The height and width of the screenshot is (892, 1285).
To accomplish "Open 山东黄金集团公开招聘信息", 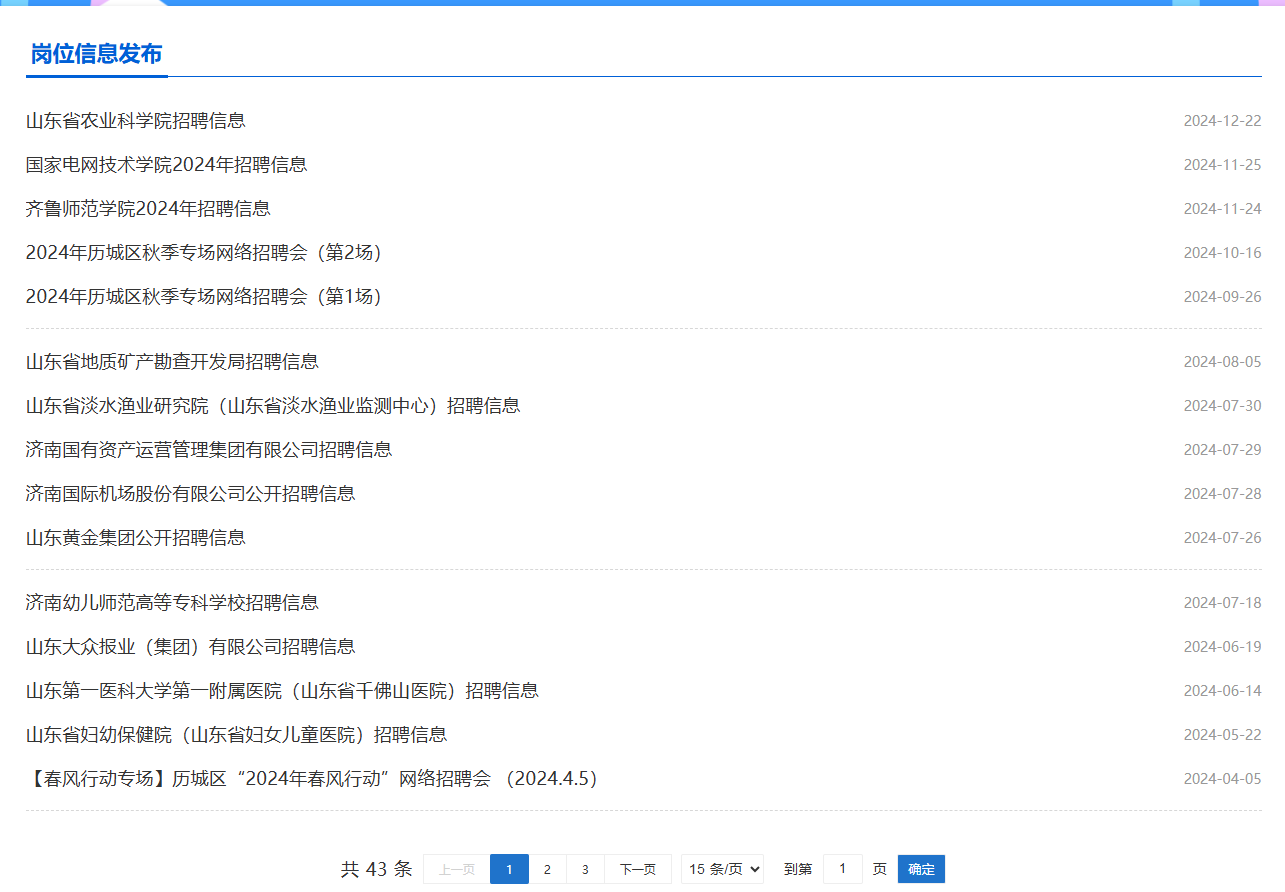I will tap(136, 538).
